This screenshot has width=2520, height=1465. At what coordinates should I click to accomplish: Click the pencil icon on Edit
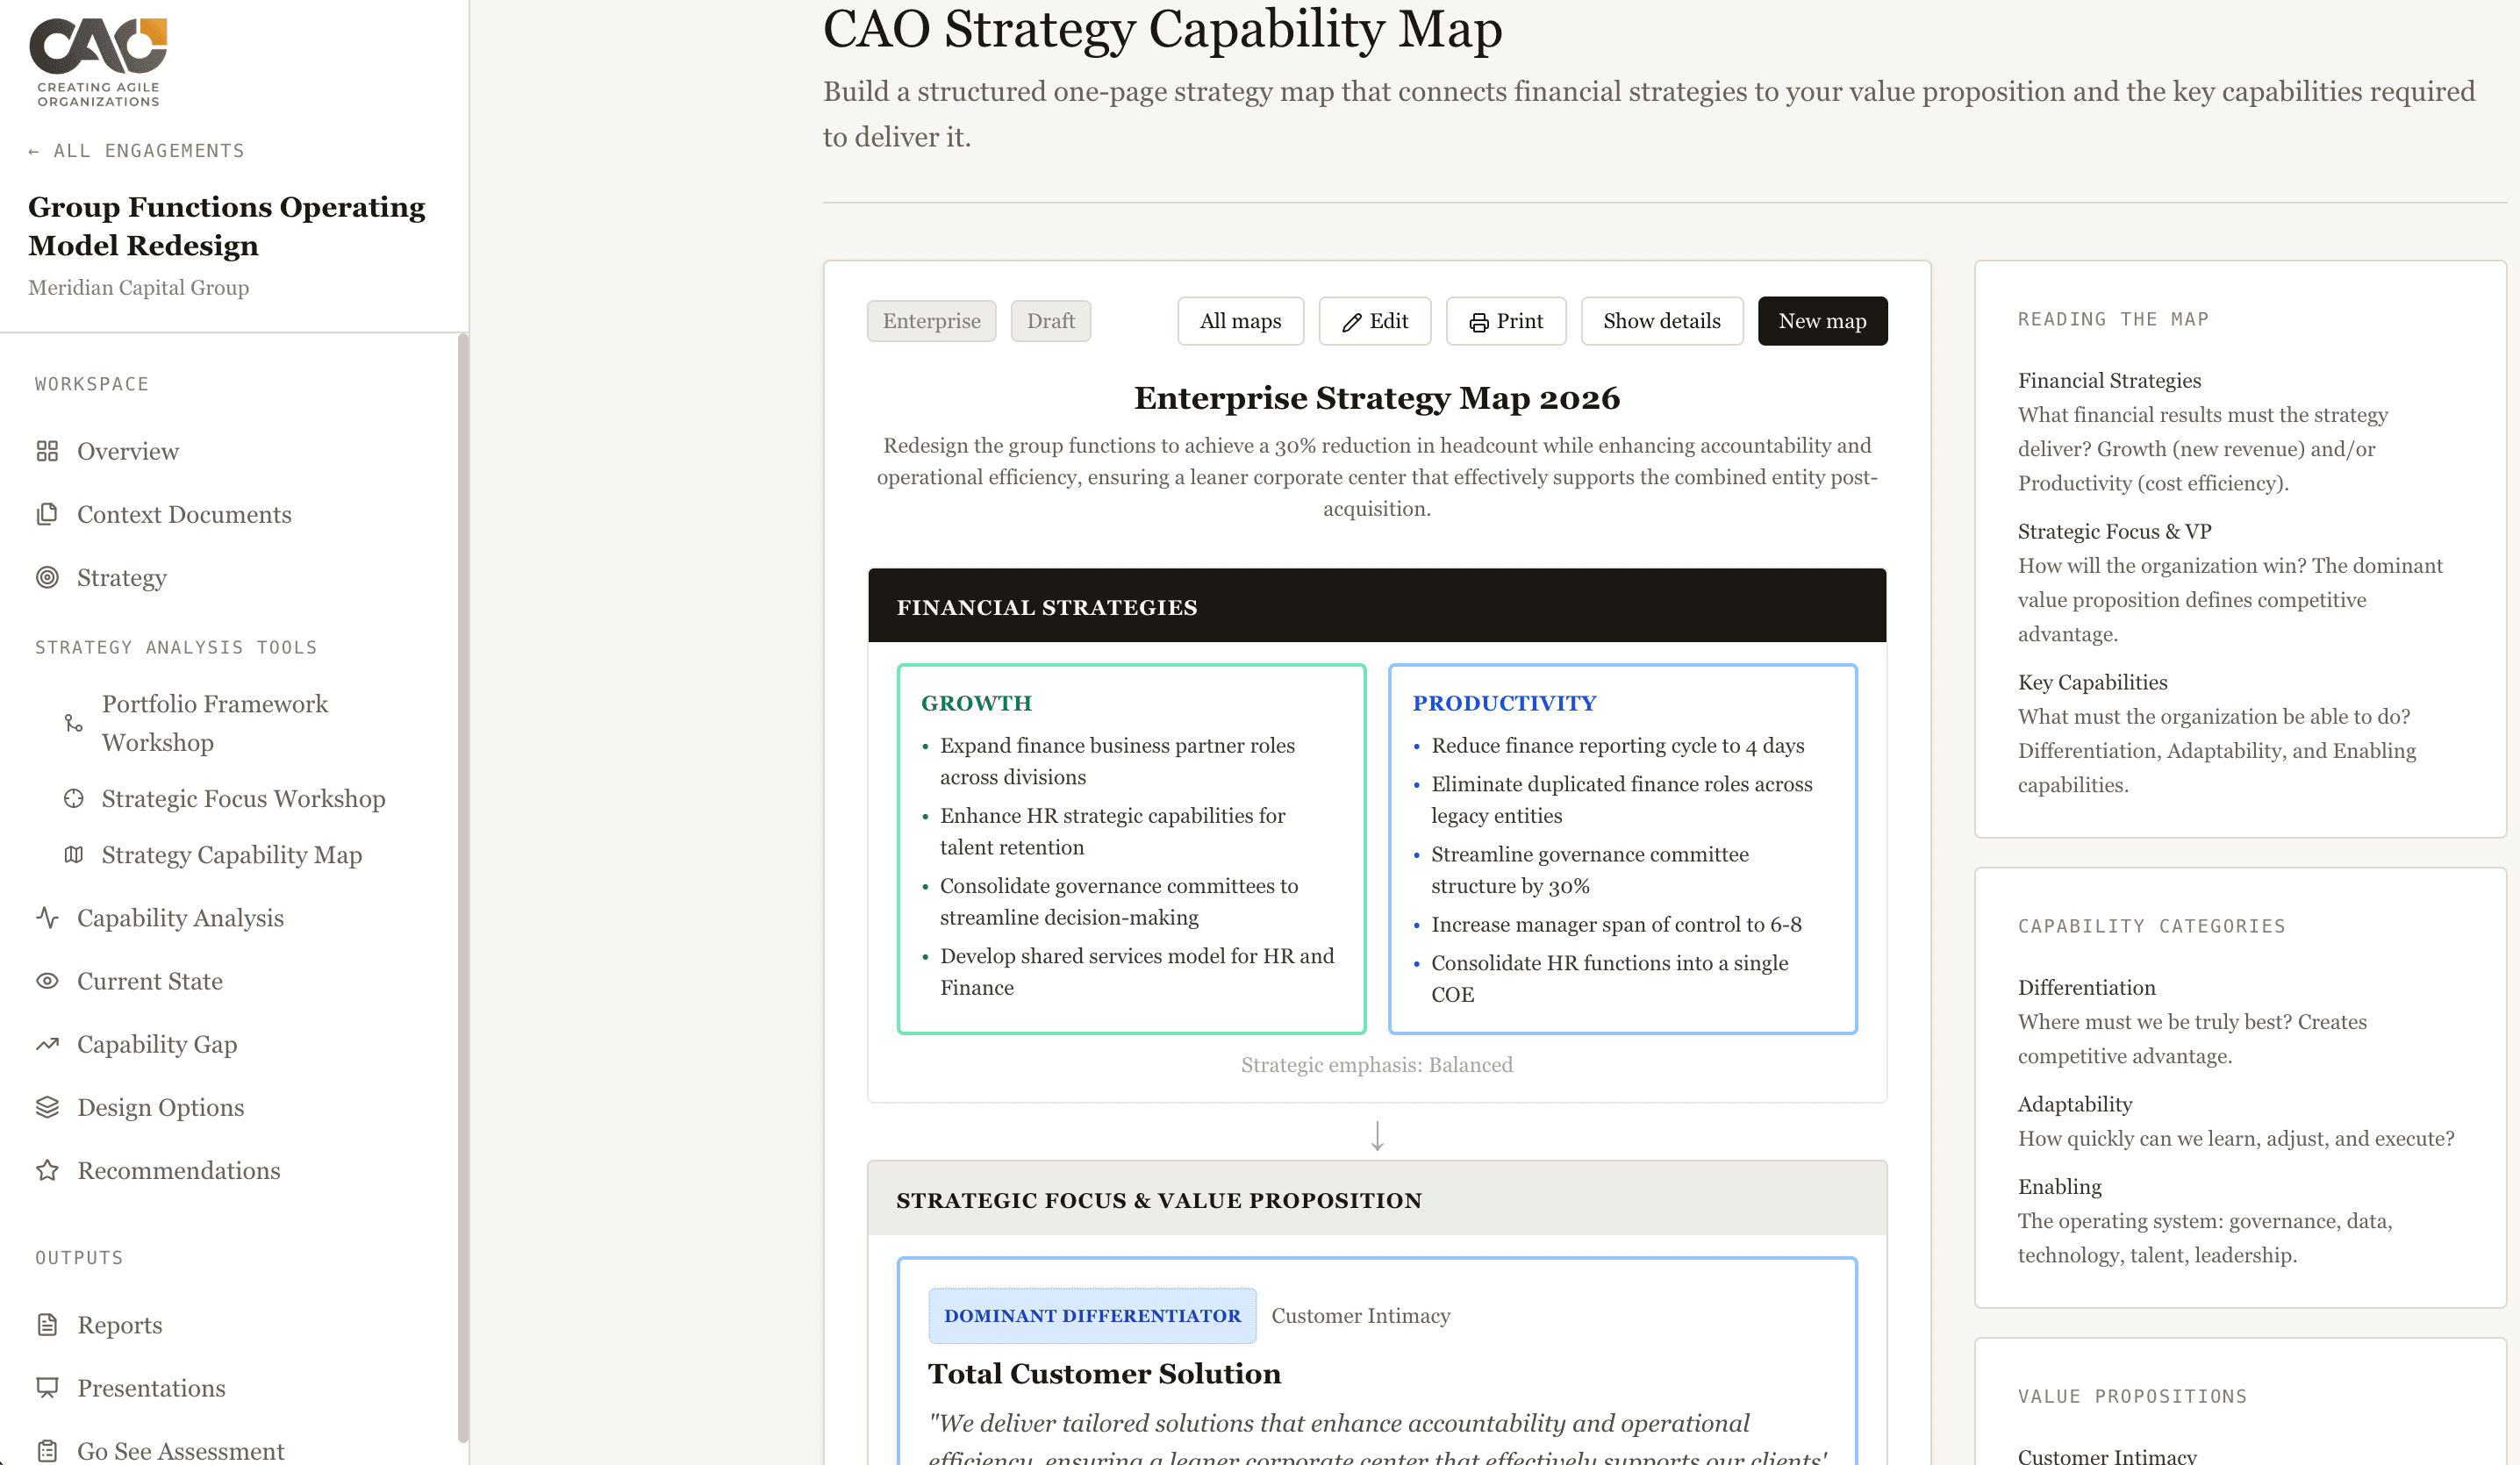(1352, 322)
